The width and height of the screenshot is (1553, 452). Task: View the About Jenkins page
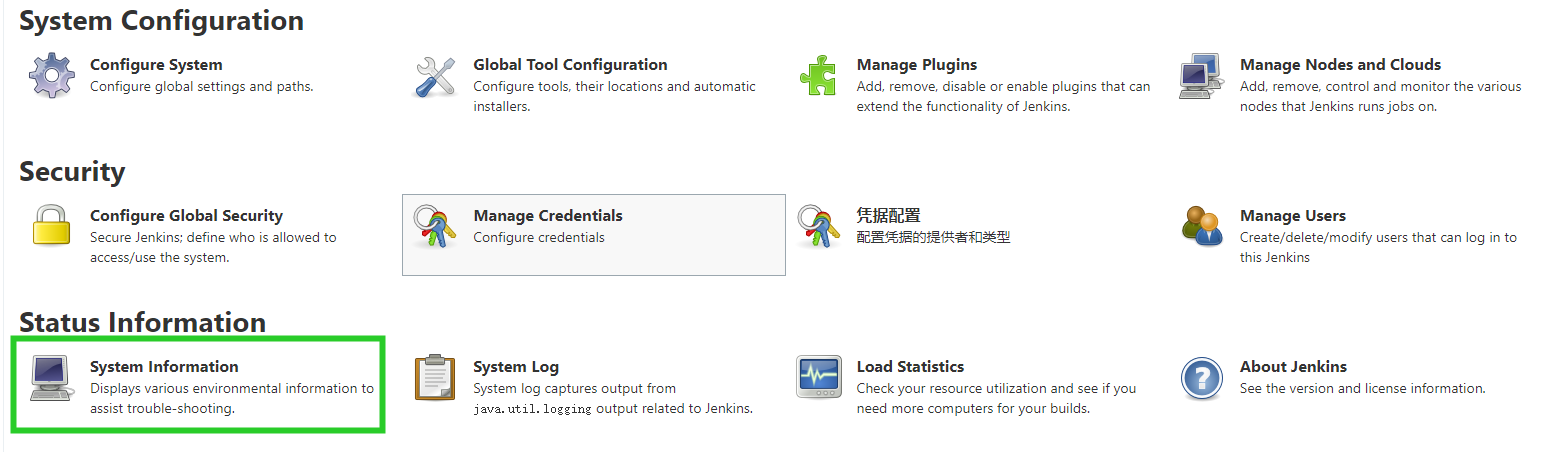[1293, 367]
